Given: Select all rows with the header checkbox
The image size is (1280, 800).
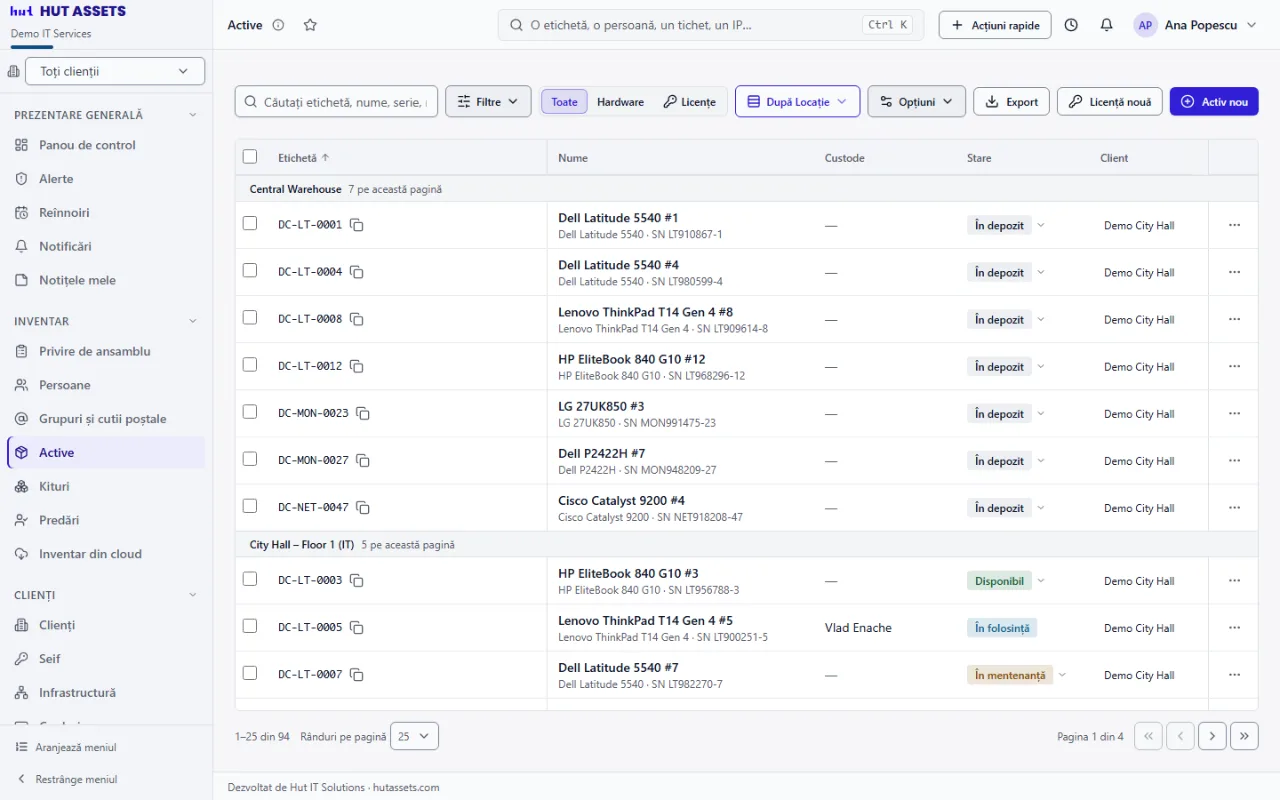Looking at the screenshot, I should pyautogui.click(x=250, y=157).
